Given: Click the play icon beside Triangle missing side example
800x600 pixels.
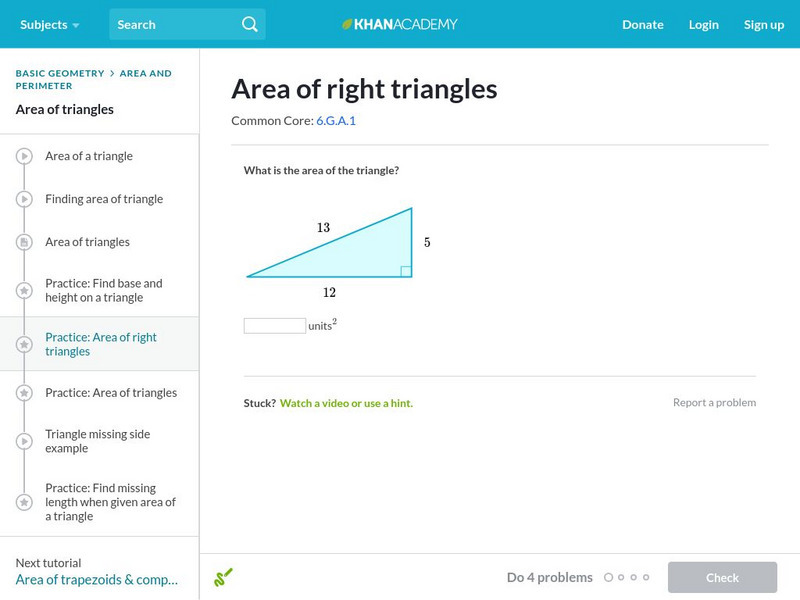Looking at the screenshot, I should tap(24, 441).
